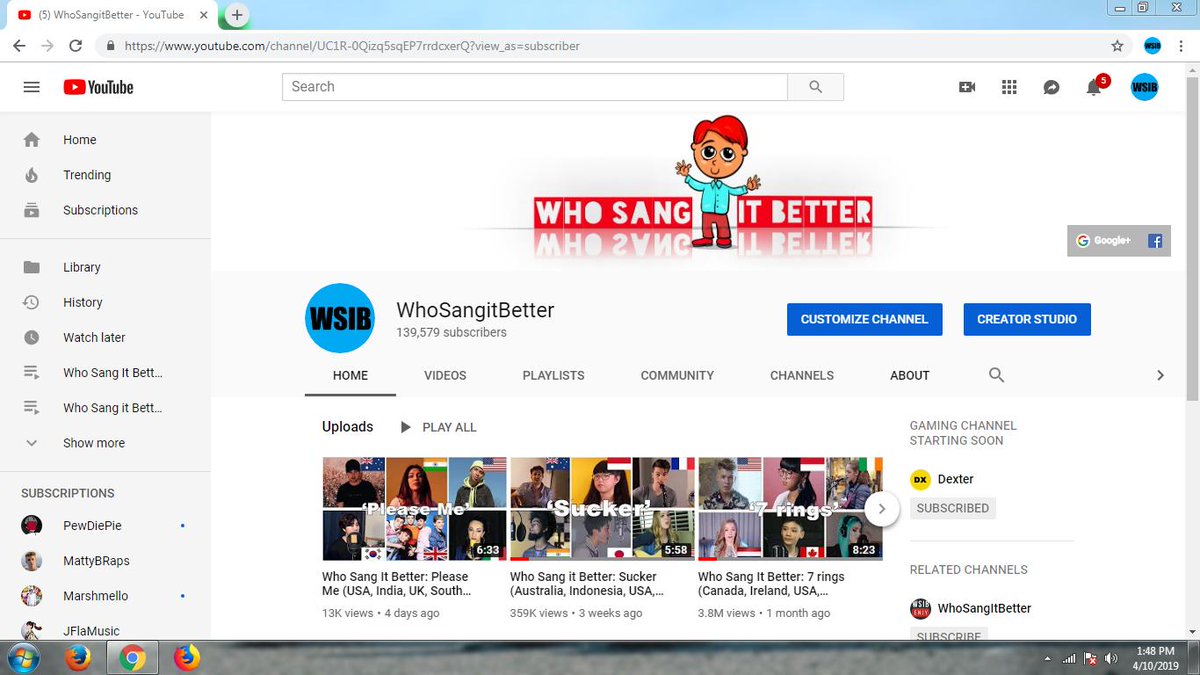Screen dimensions: 1200x675
Task: Open Who Sang It Better: 7 rings title
Action: pyautogui.click(x=771, y=584)
